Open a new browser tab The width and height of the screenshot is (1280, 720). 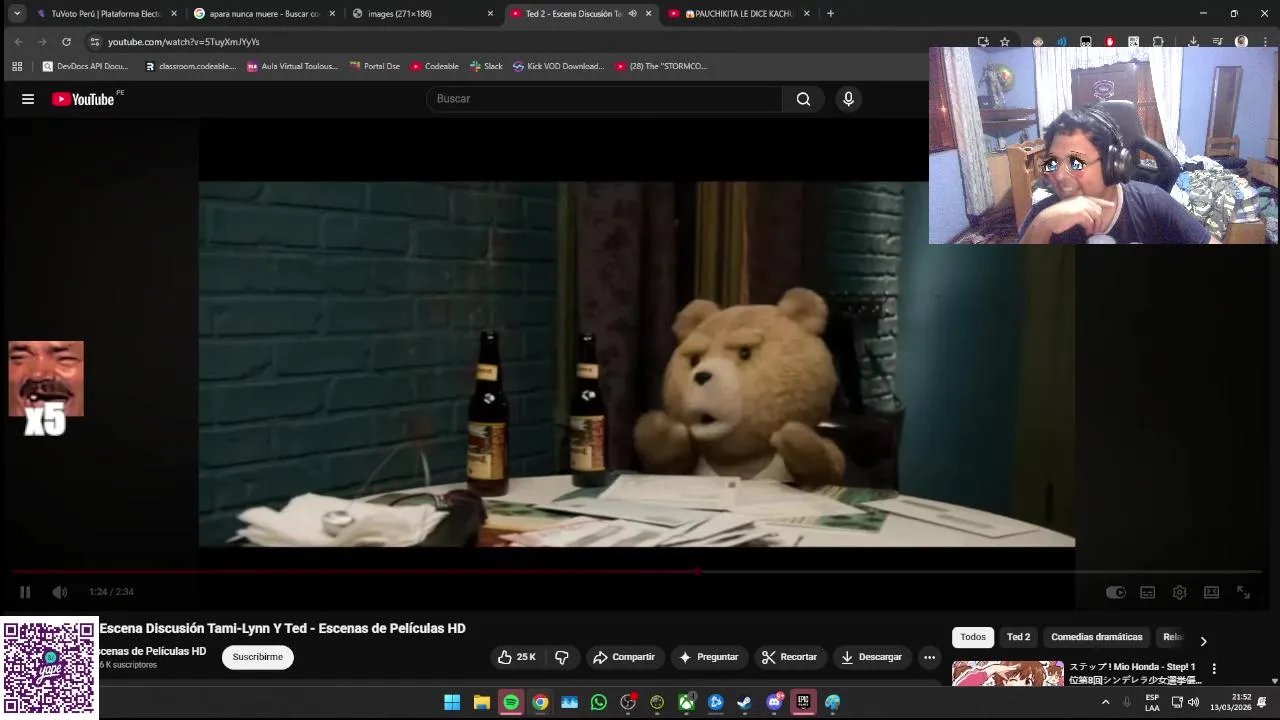point(830,14)
